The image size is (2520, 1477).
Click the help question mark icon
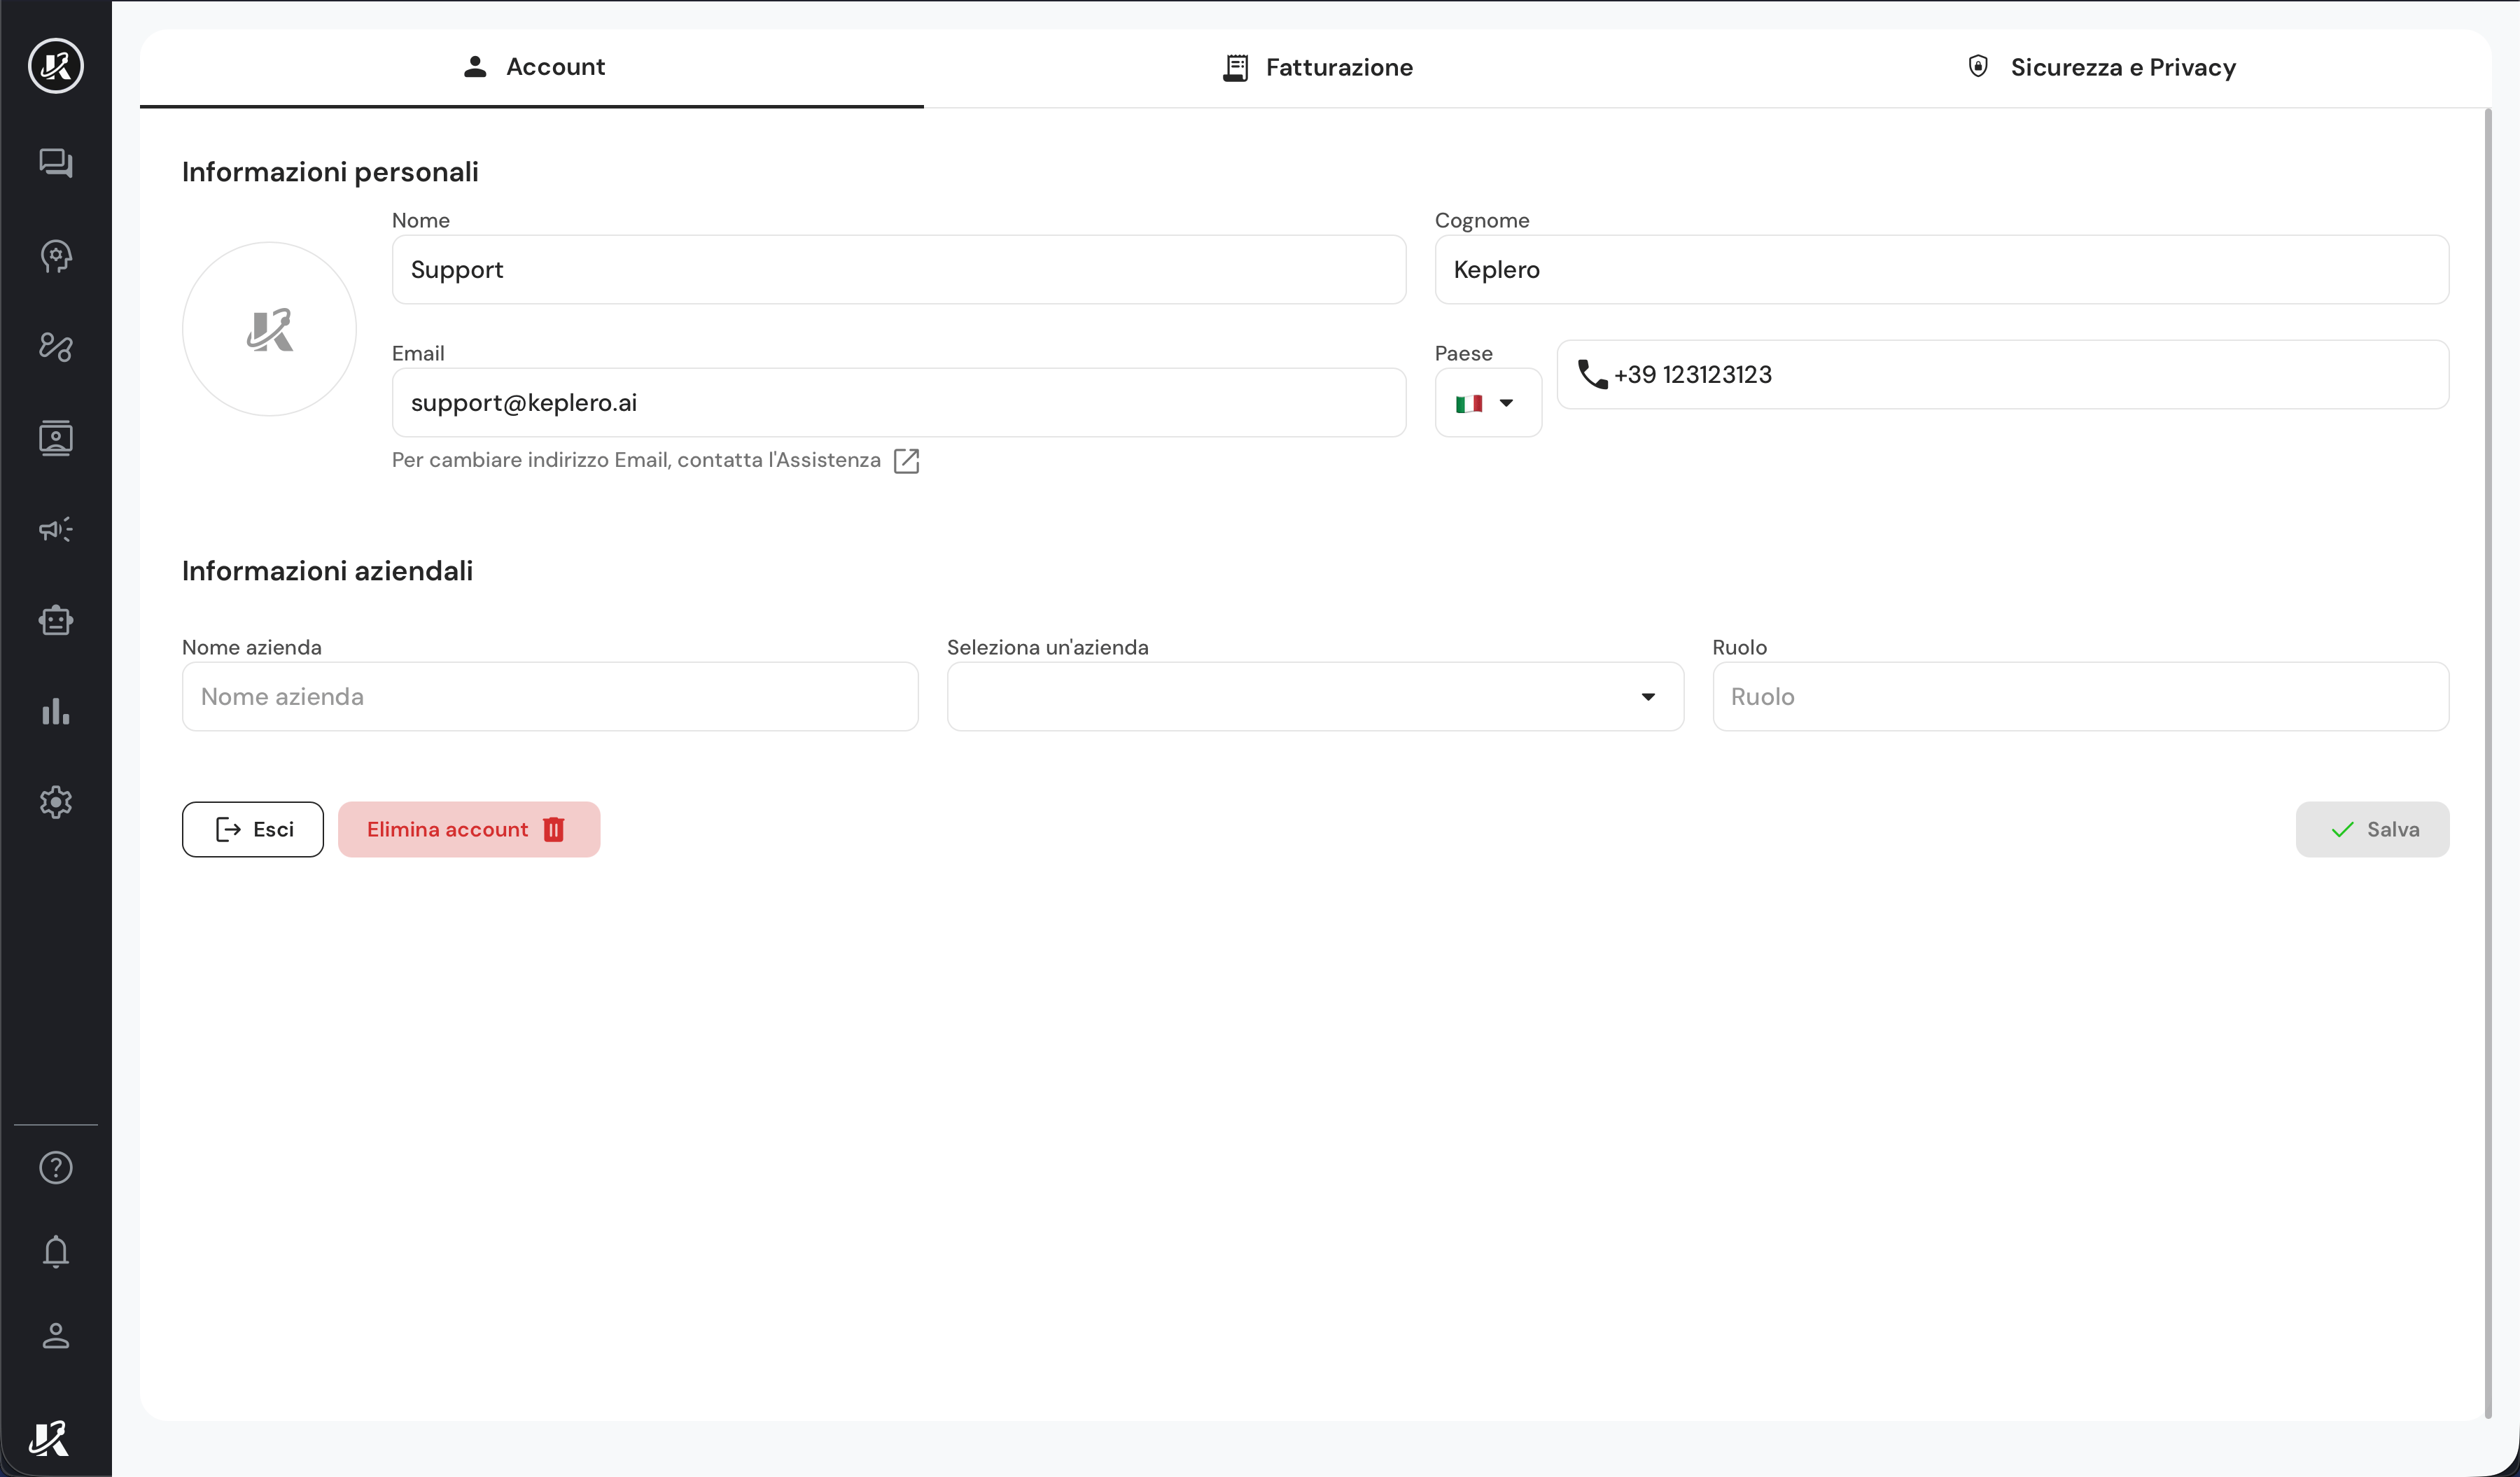click(x=56, y=1167)
